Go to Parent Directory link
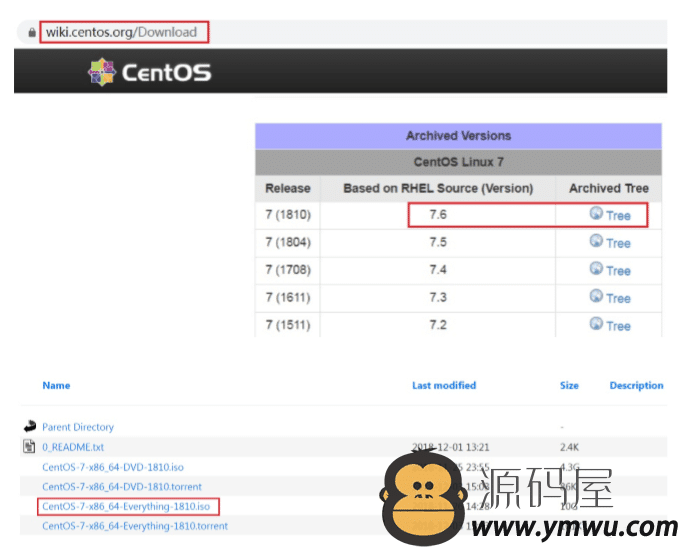 coord(78,427)
